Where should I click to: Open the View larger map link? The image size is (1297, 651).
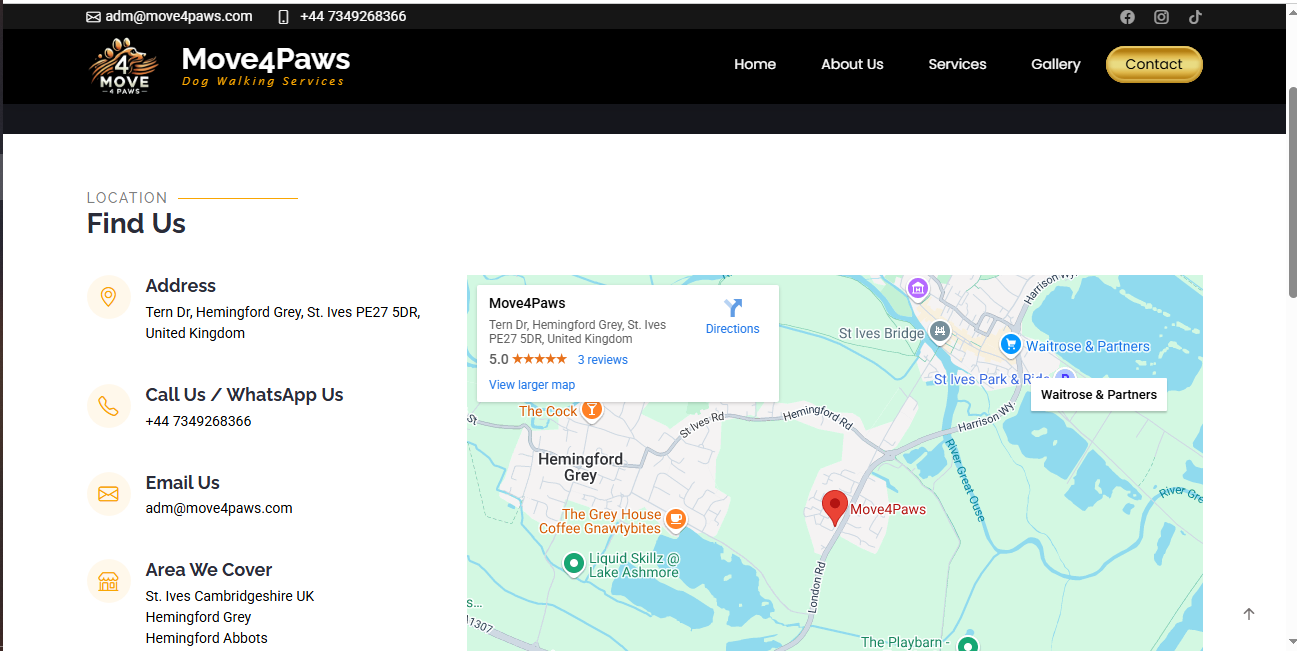531,385
